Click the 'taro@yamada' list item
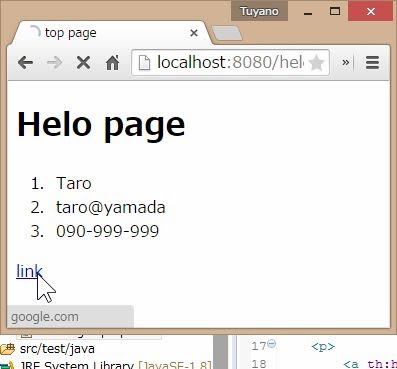The width and height of the screenshot is (397, 369). (111, 207)
